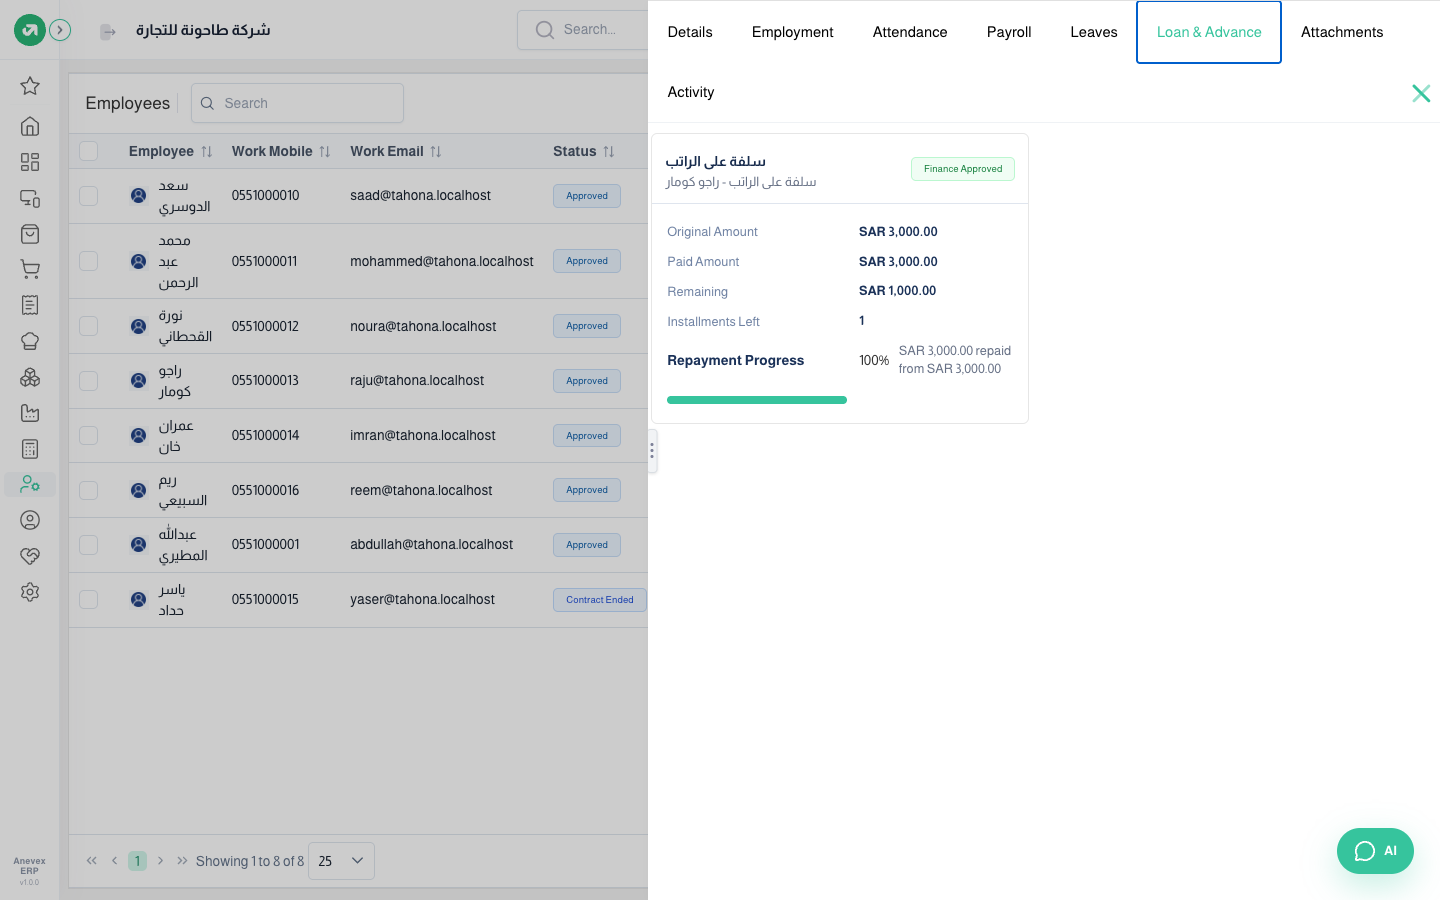Switch to the Employment tab
Screen dimensions: 1440x900
[793, 32]
